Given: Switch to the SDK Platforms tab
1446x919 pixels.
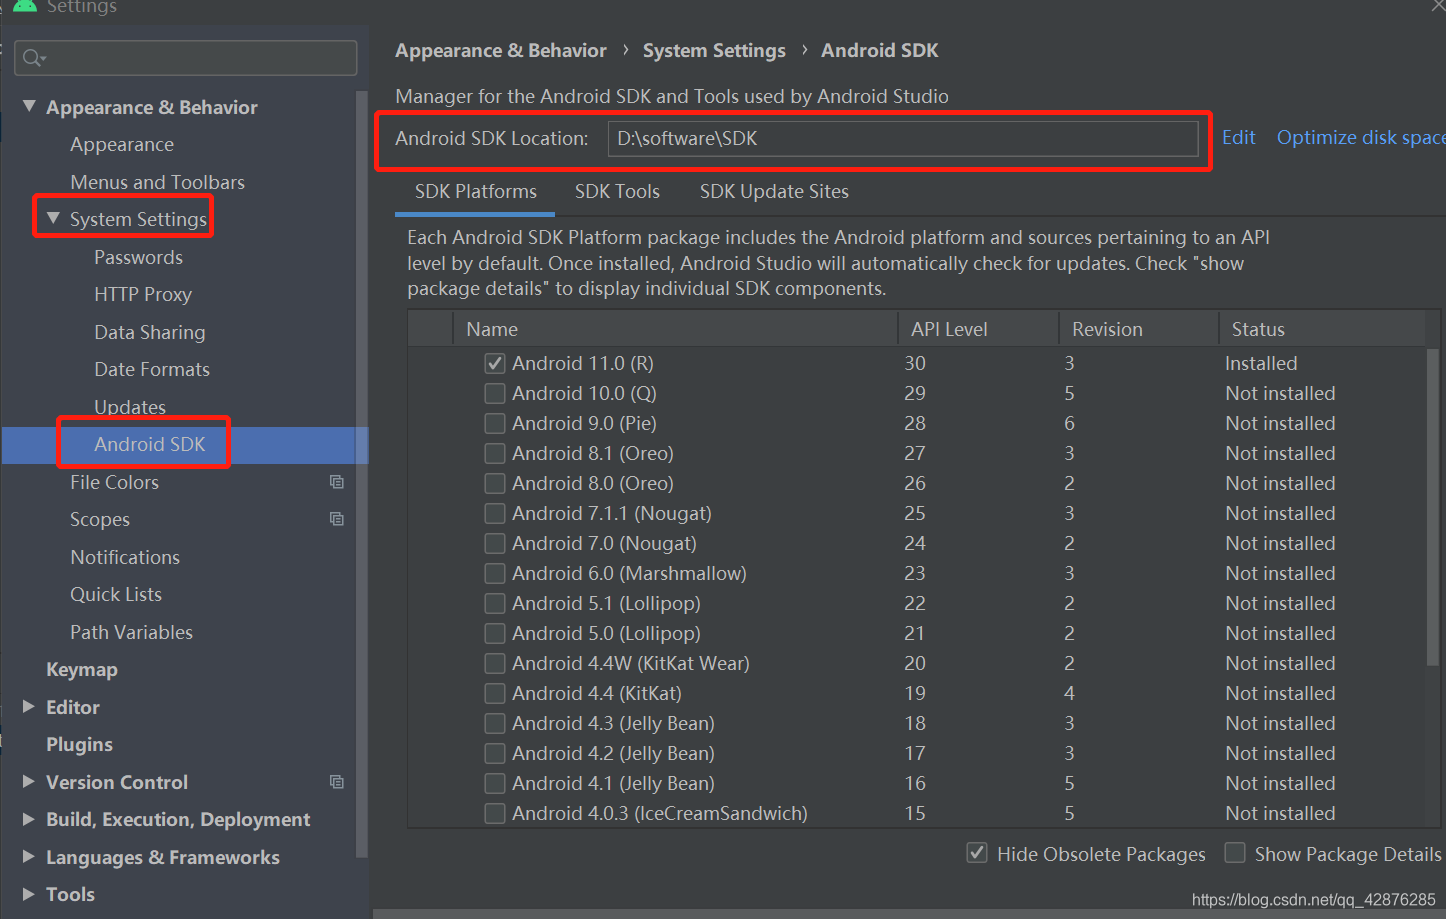Looking at the screenshot, I should coord(475,192).
